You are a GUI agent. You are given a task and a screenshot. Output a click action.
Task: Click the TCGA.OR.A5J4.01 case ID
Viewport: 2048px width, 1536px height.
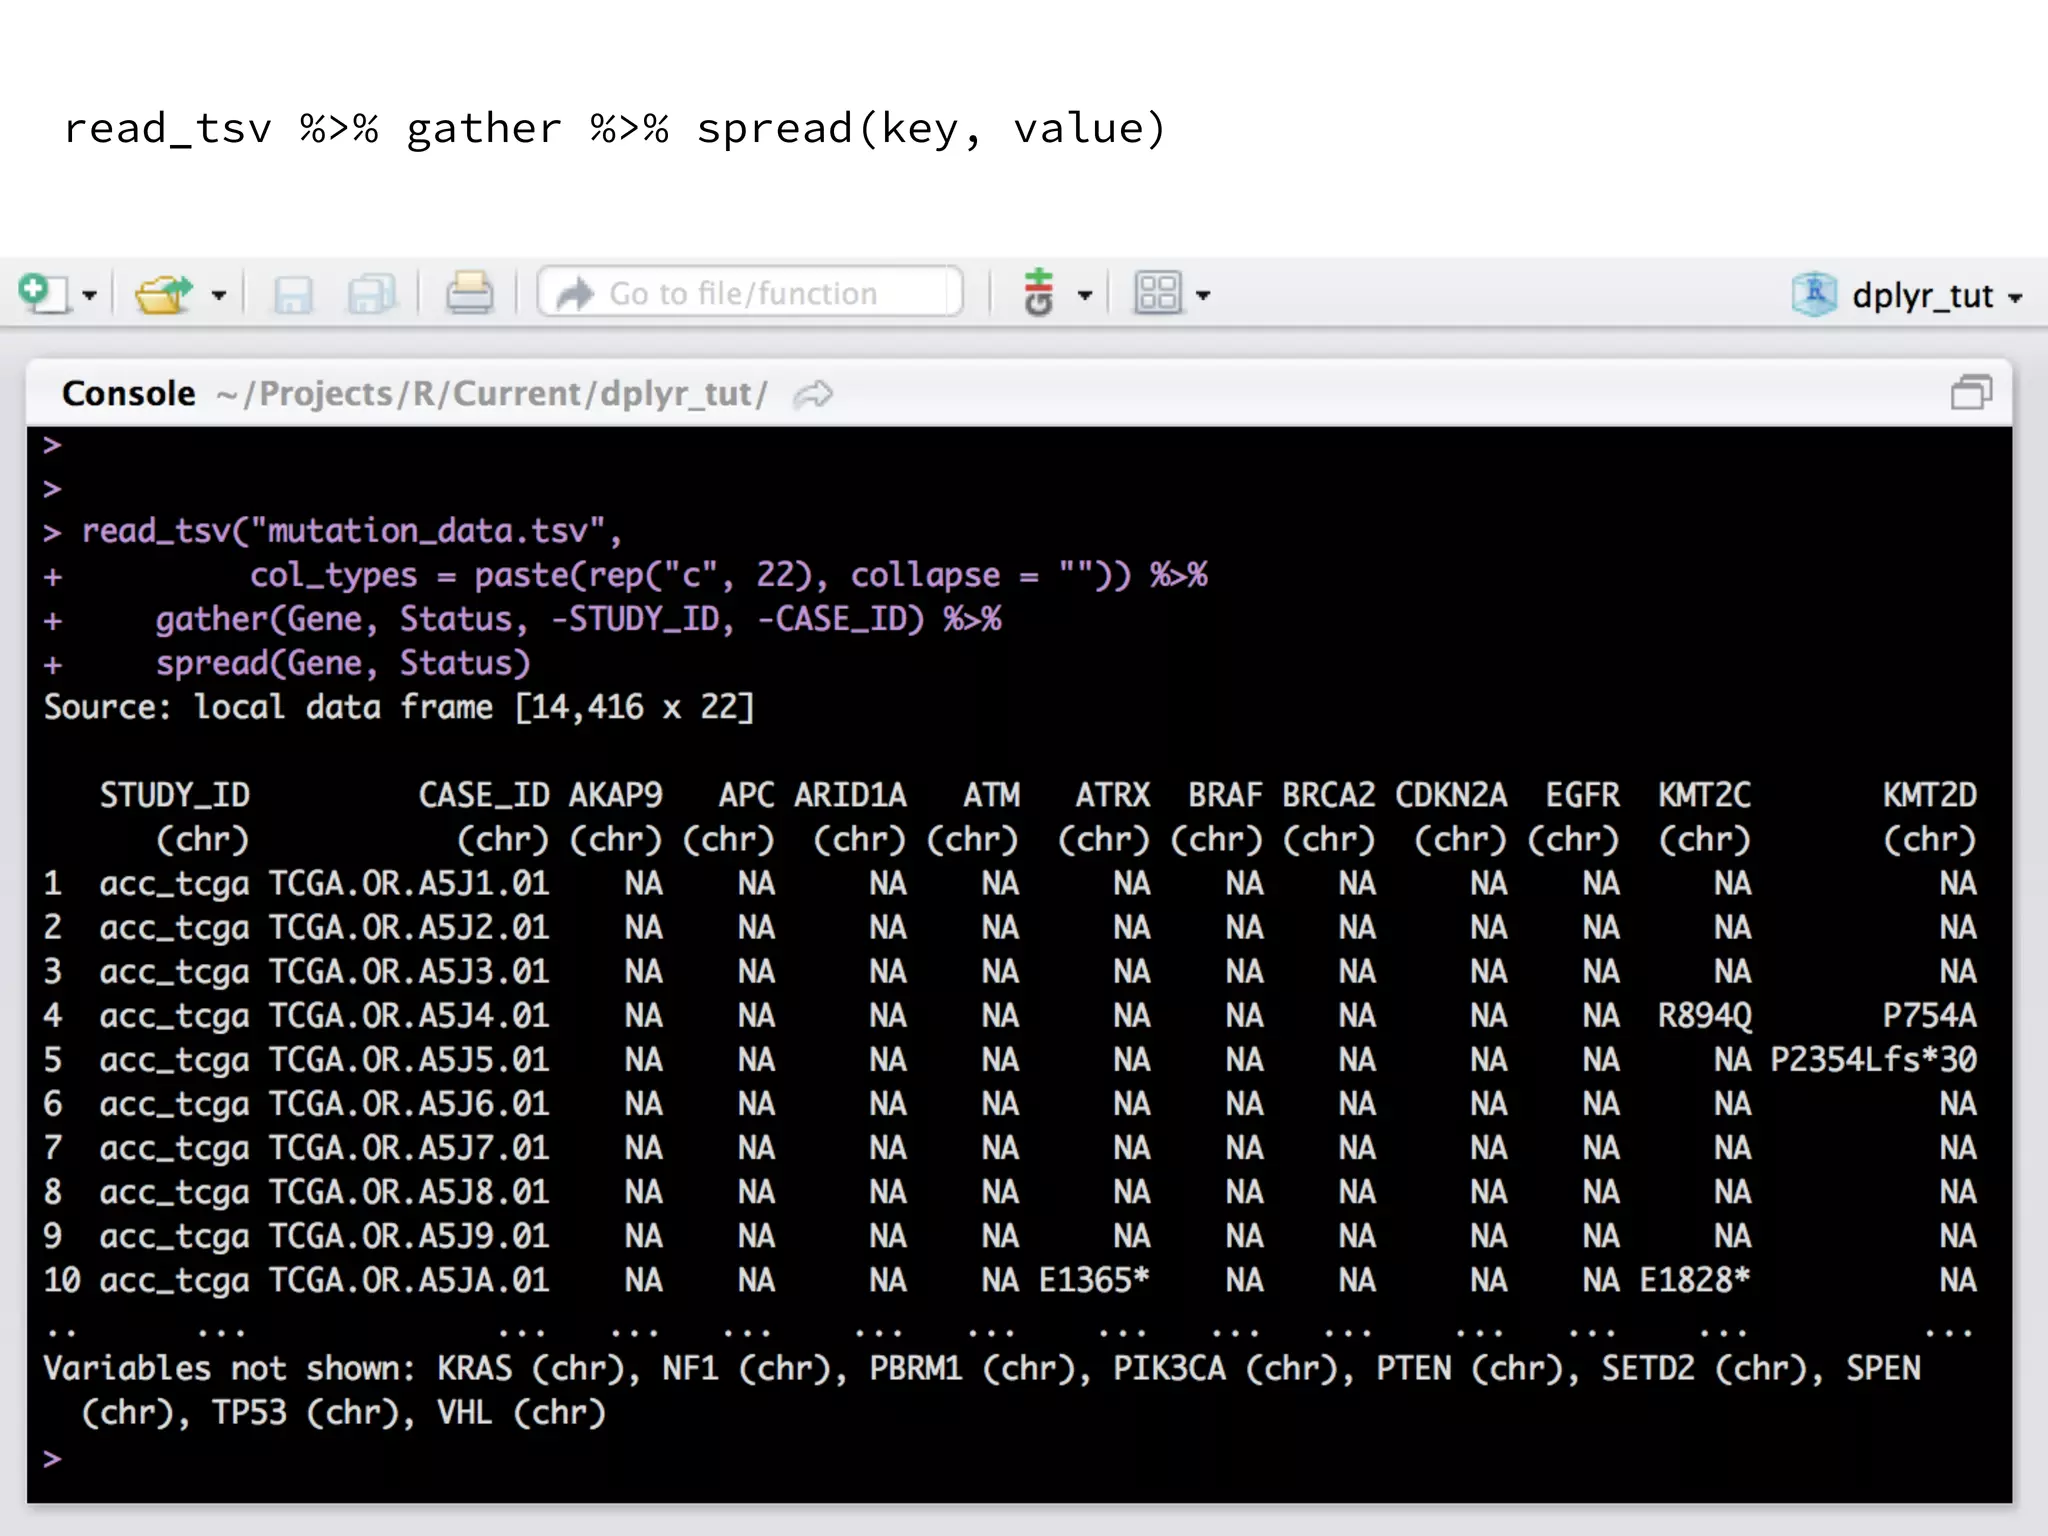click(409, 1016)
